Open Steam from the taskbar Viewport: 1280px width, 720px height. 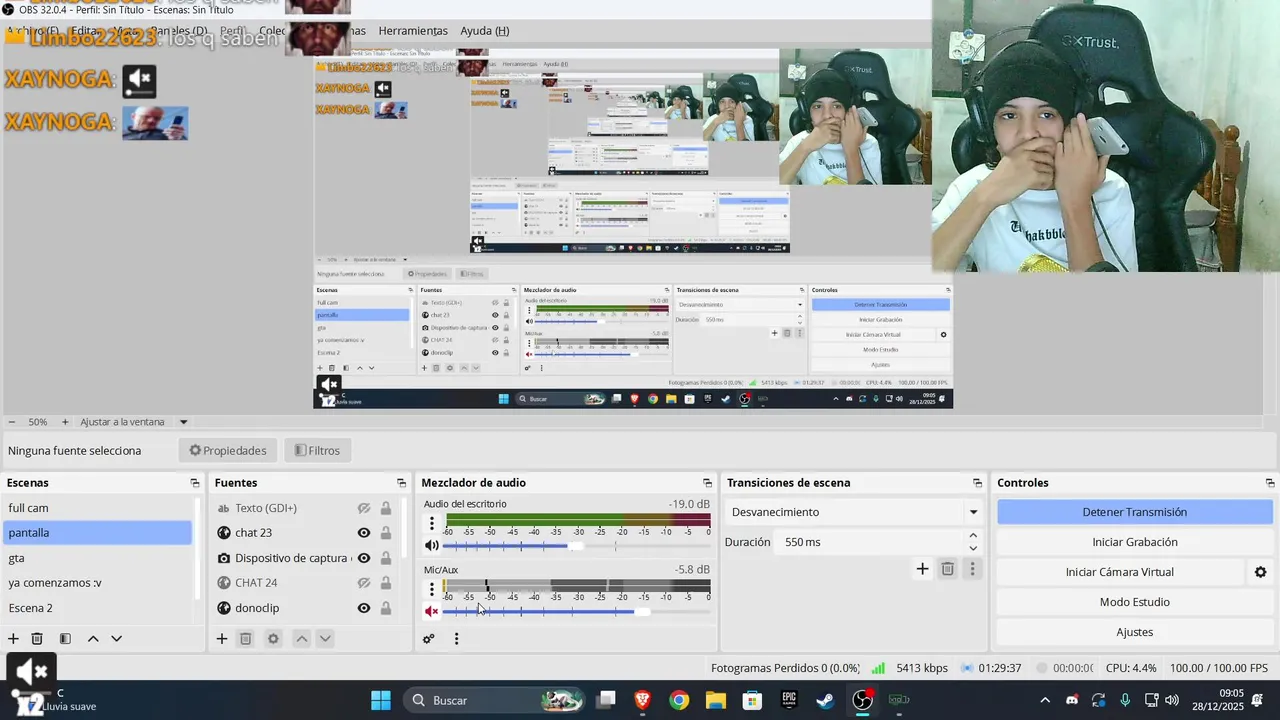[x=825, y=700]
